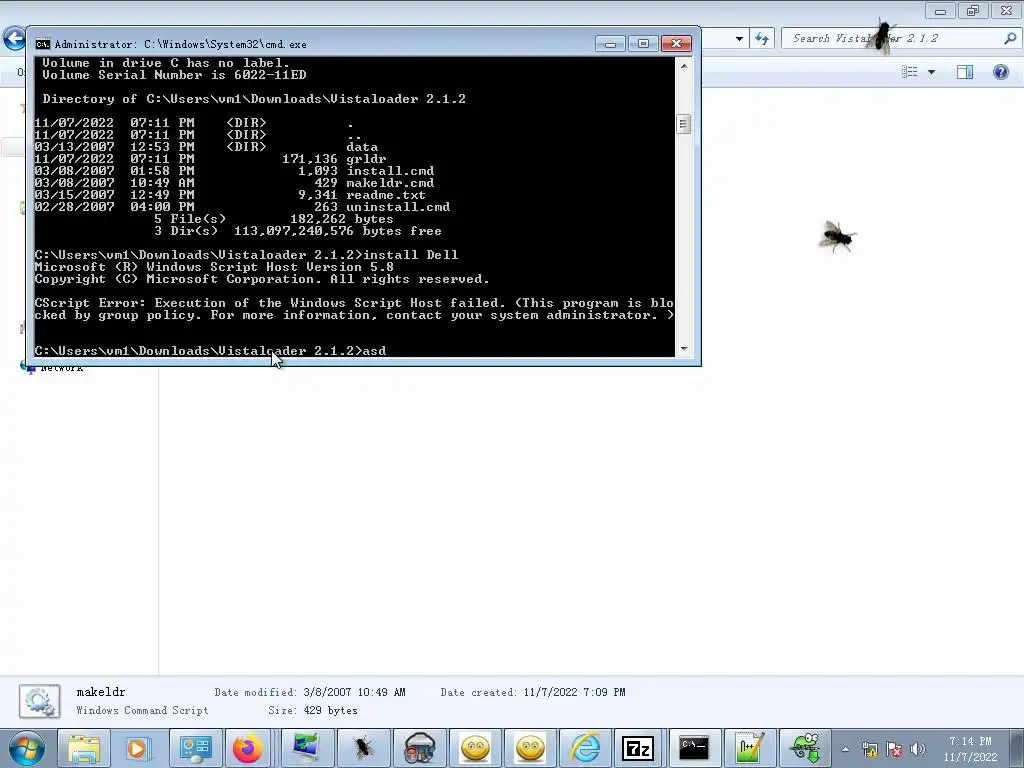Show hidden tray icons arrow

point(845,749)
